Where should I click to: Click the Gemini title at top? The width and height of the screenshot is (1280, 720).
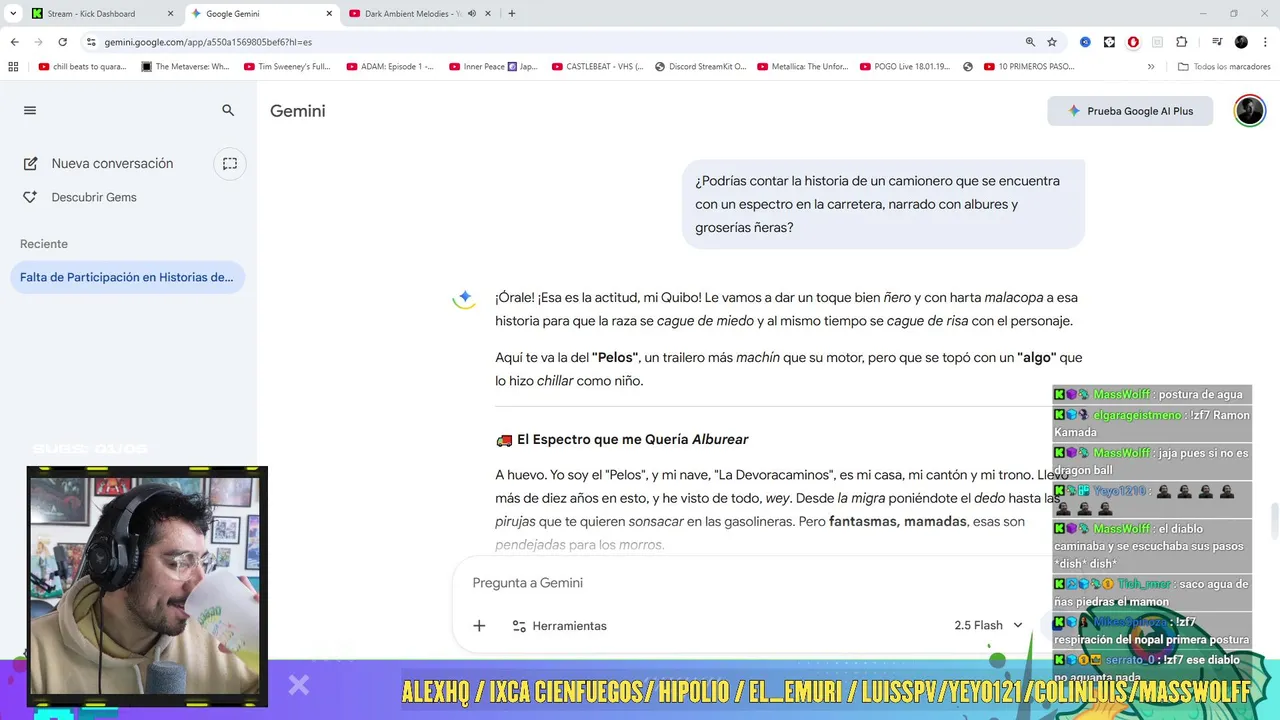298,111
